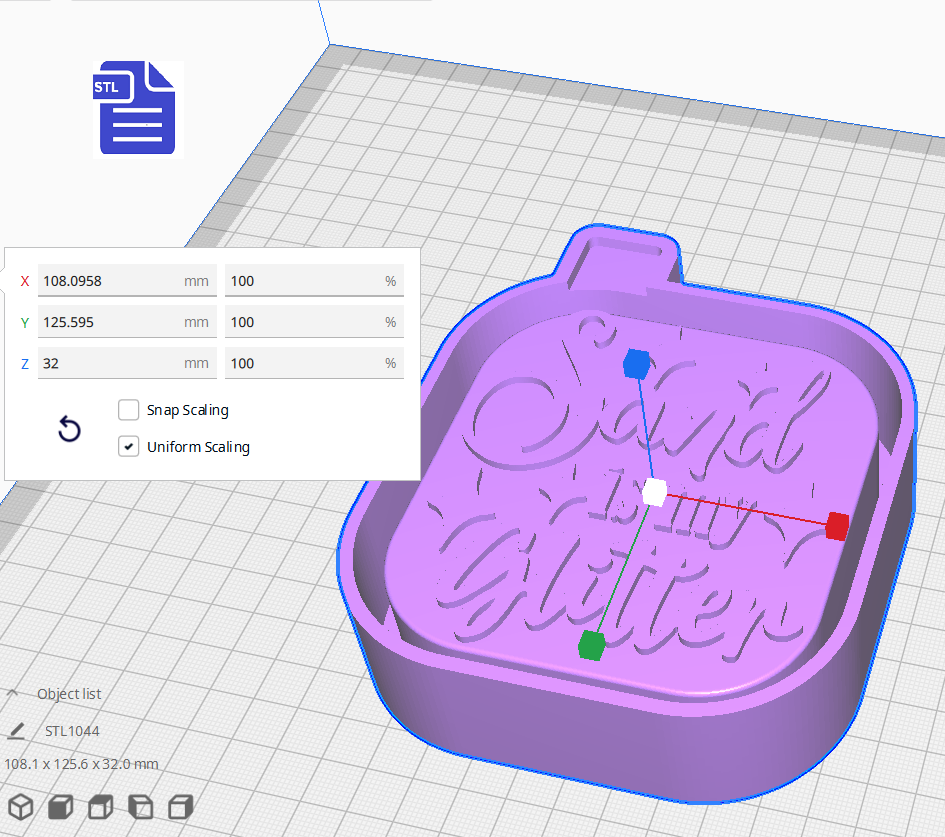Click the Z dimension field showing 32
The width and height of the screenshot is (945, 837).
(x=127, y=363)
